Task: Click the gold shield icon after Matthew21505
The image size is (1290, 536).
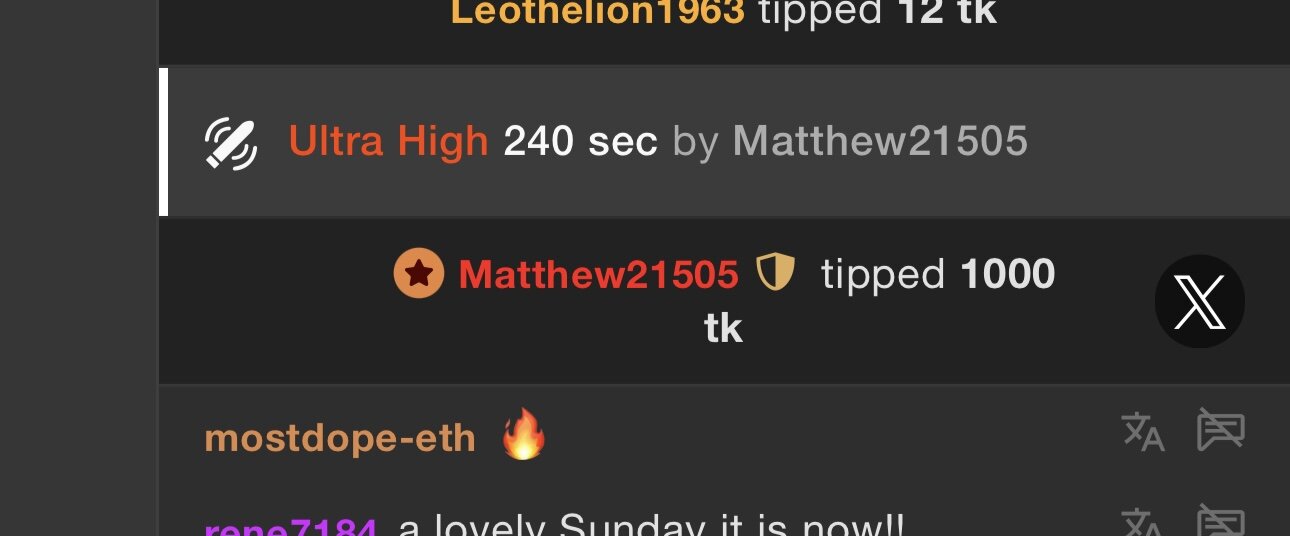Action: (775, 271)
